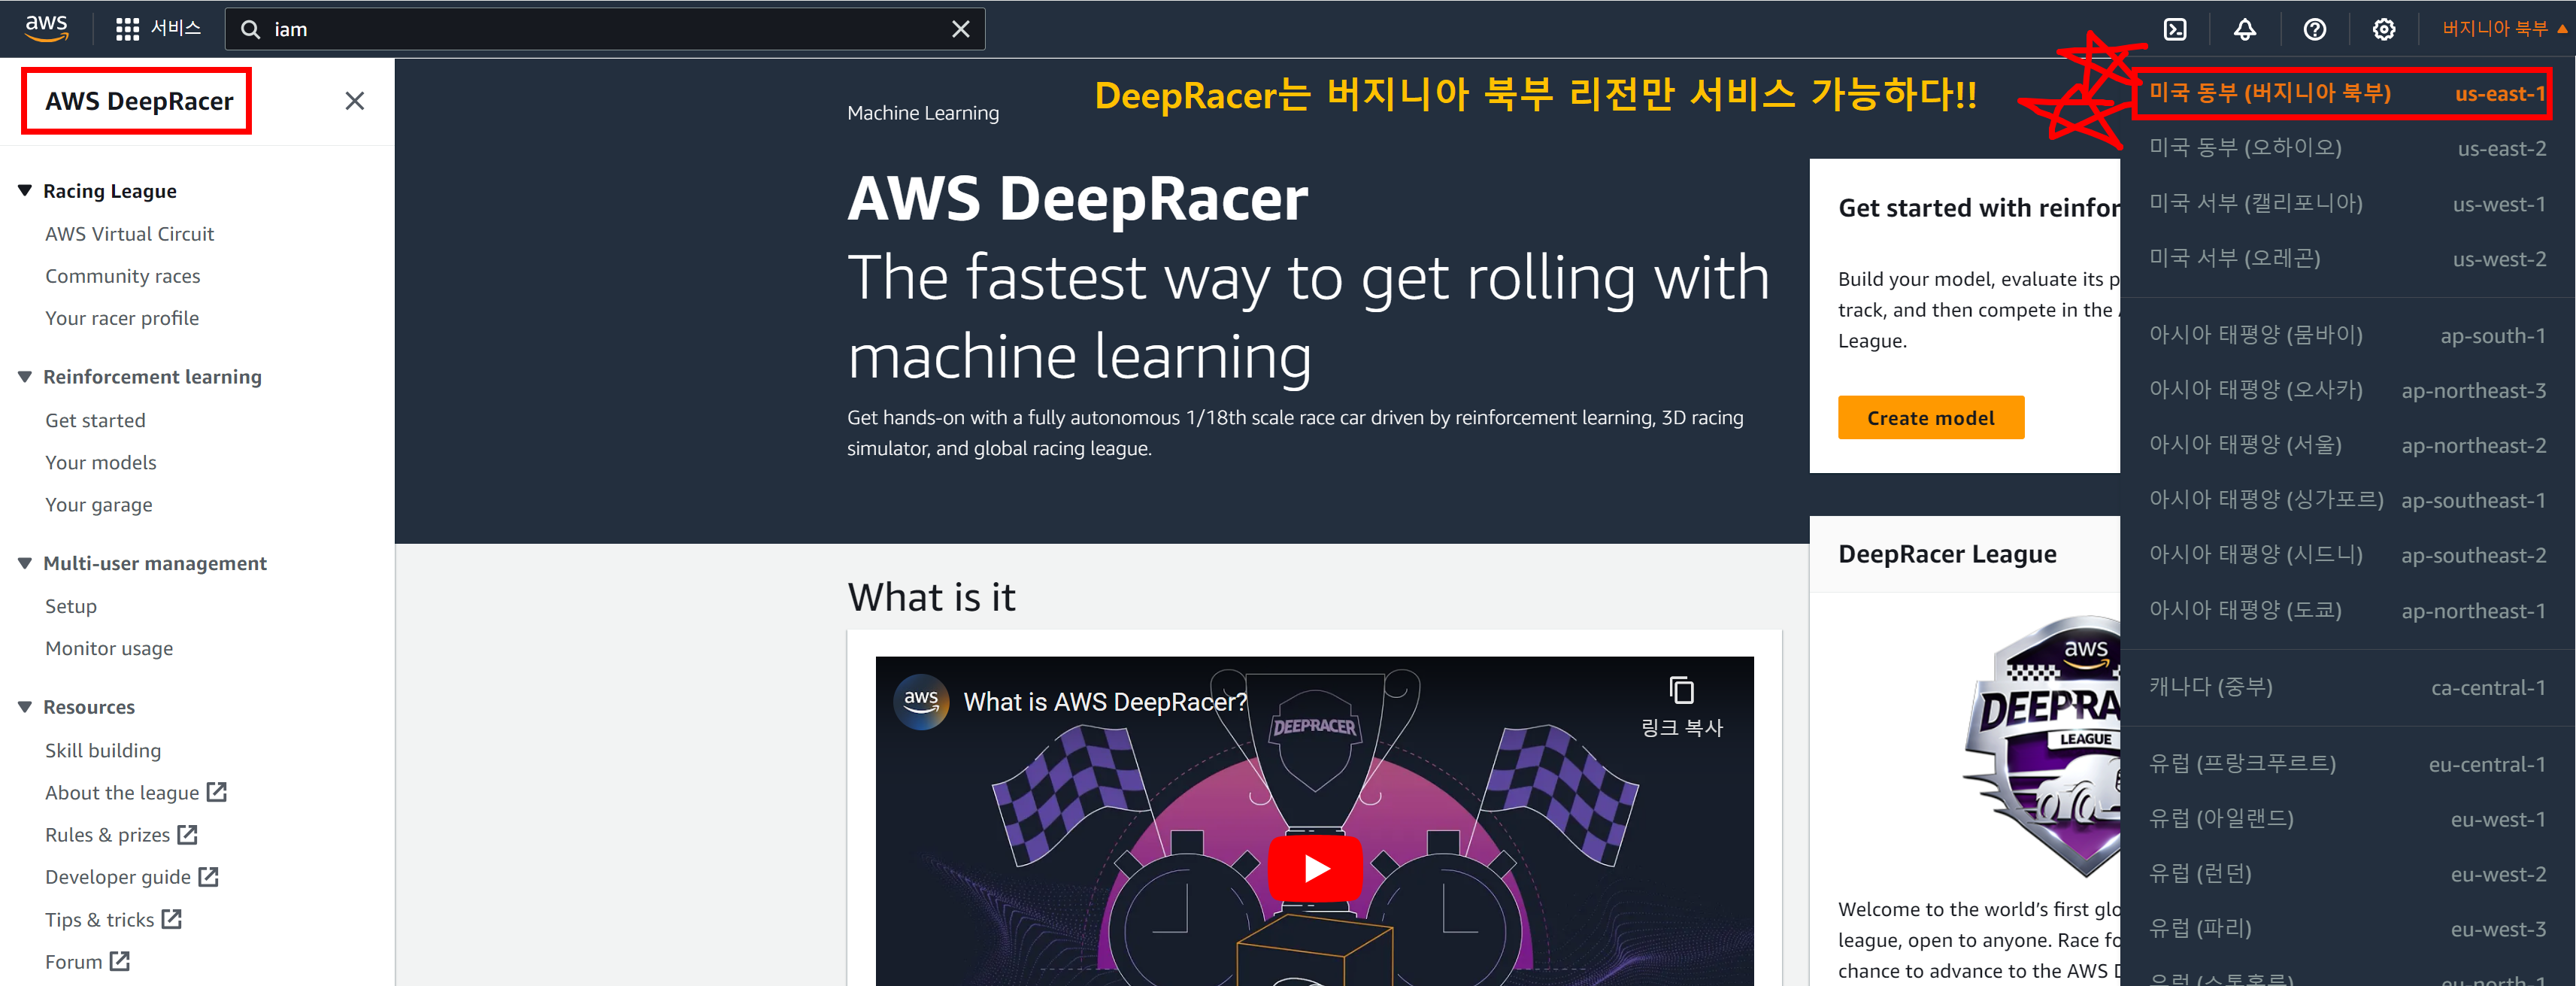Viewport: 2576px width, 986px height.
Task: Collapse the Reinforcement learning section
Action: pos(25,376)
